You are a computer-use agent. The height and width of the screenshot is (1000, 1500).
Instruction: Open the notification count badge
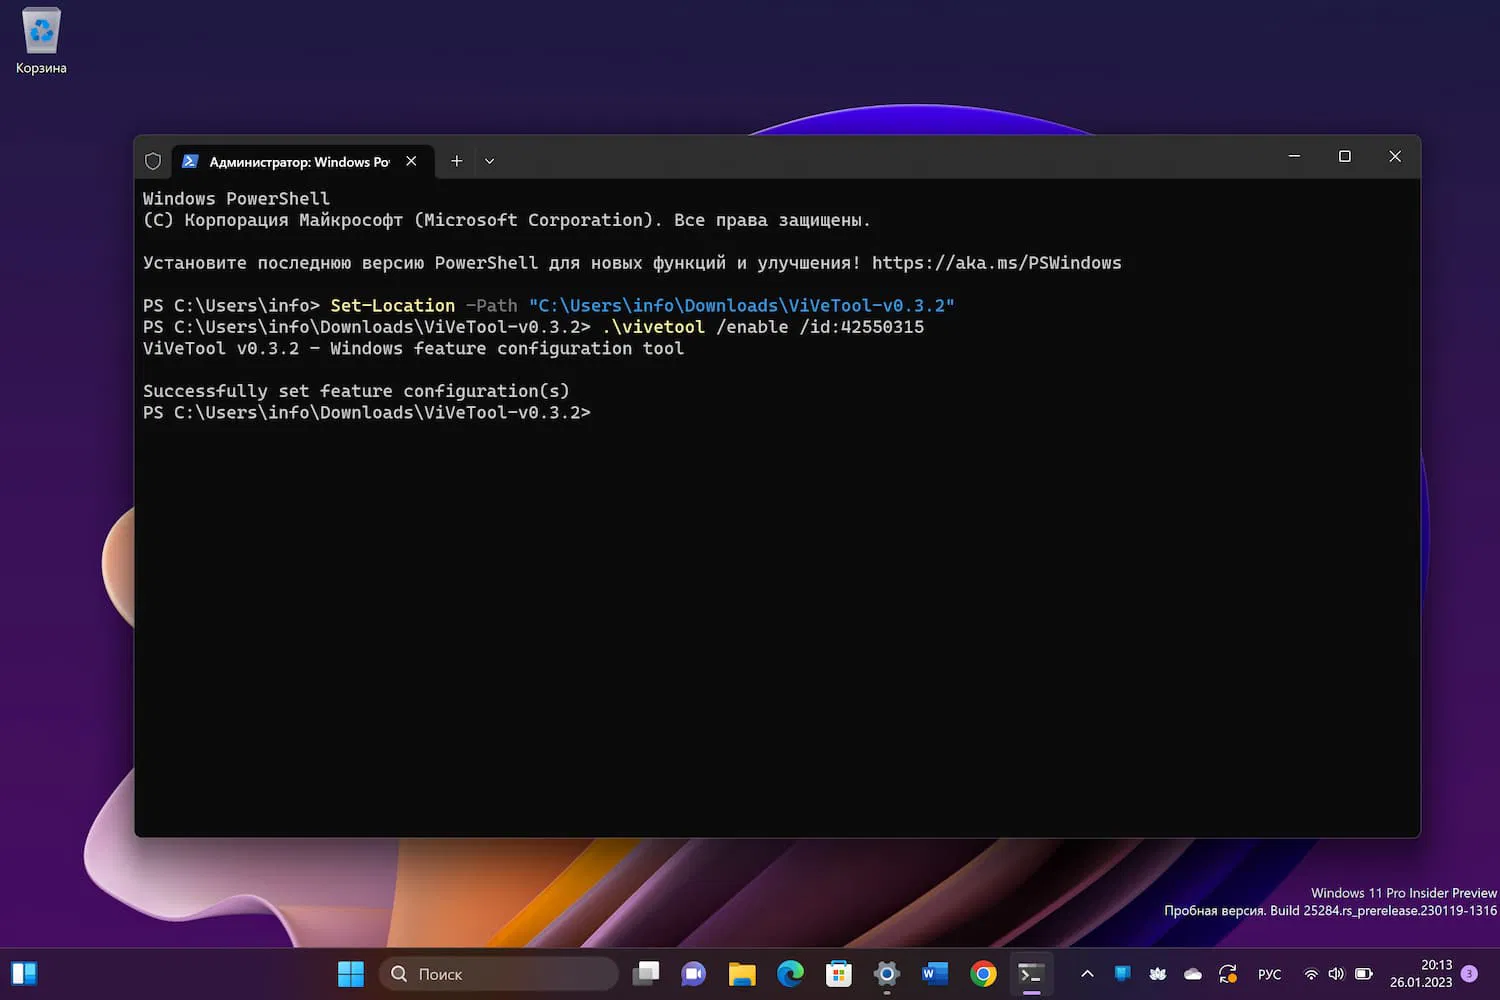[1469, 974]
